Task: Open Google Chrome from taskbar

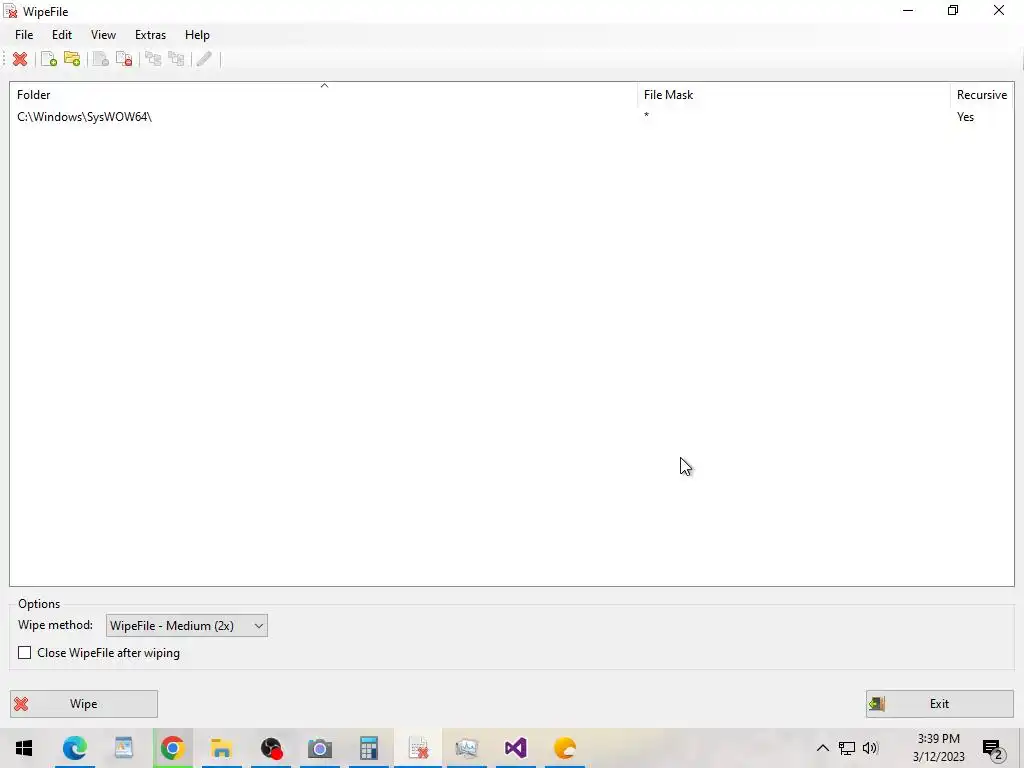Action: pyautogui.click(x=173, y=748)
